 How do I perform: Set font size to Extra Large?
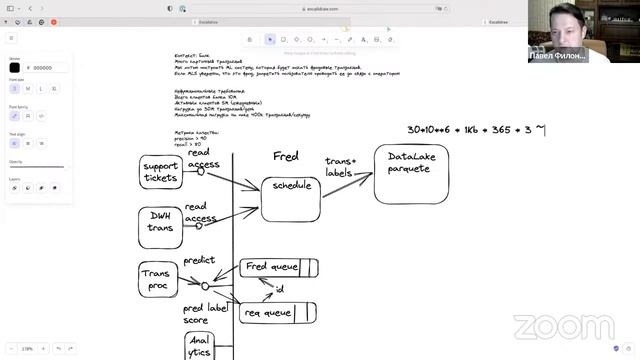click(x=54, y=89)
